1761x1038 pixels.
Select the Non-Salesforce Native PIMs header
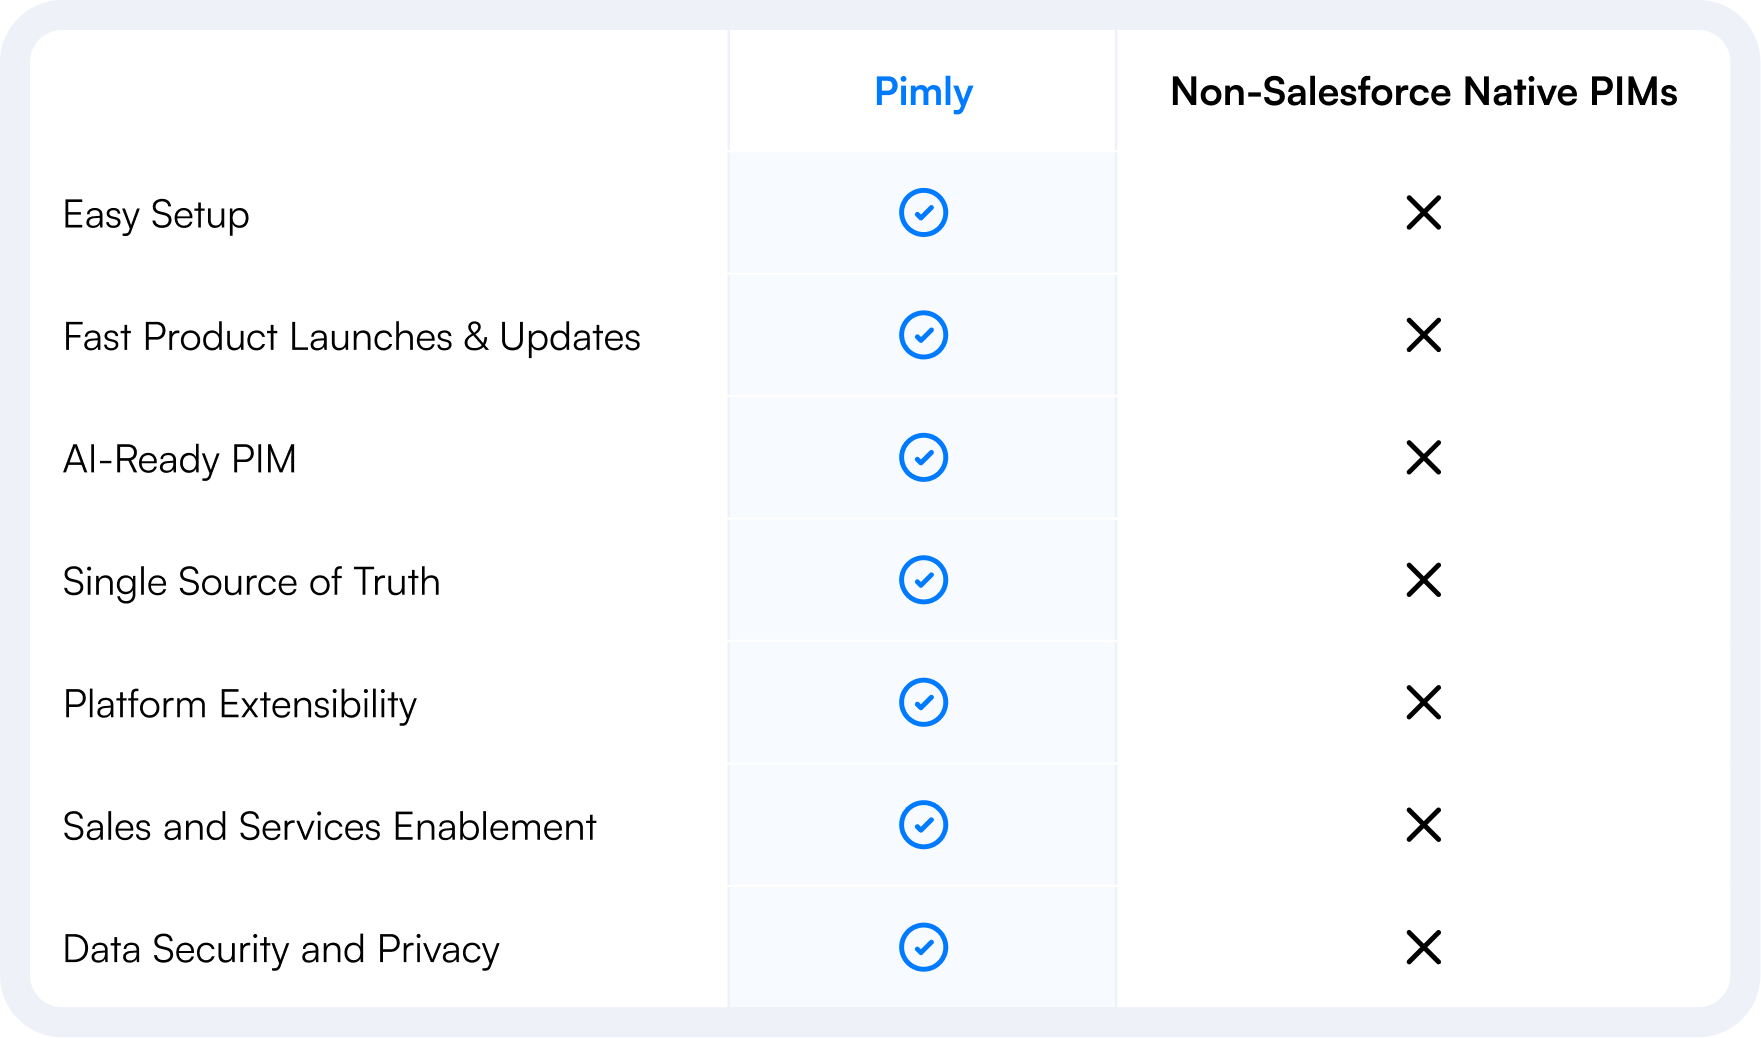point(1423,91)
